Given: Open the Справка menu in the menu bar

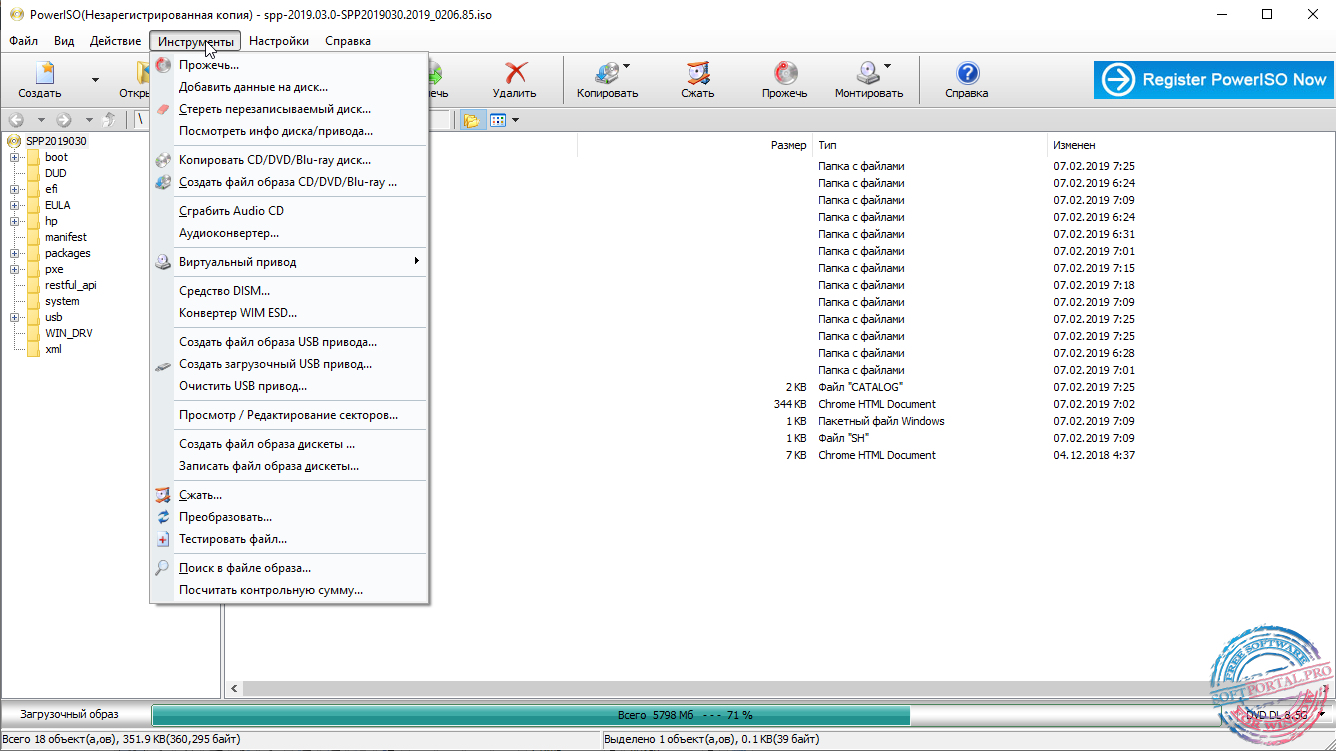Looking at the screenshot, I should click(x=348, y=41).
